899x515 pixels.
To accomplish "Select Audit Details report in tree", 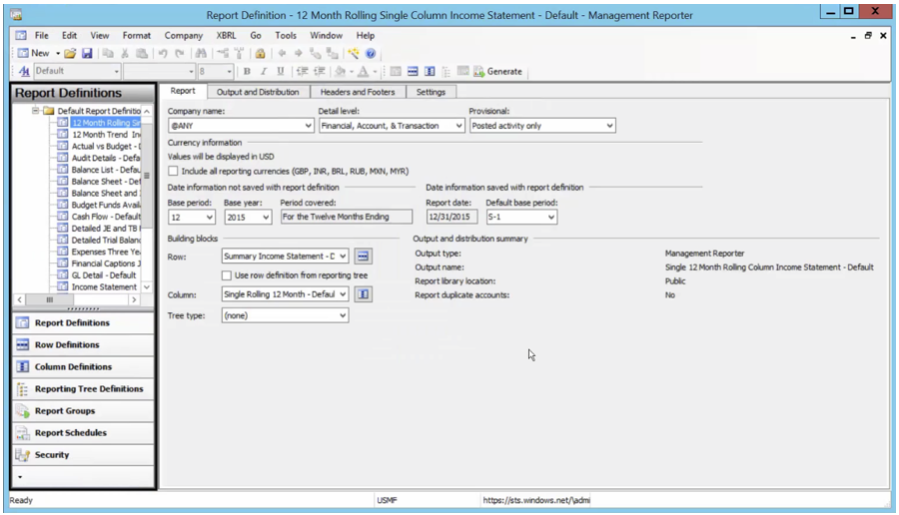I will [x=105, y=158].
